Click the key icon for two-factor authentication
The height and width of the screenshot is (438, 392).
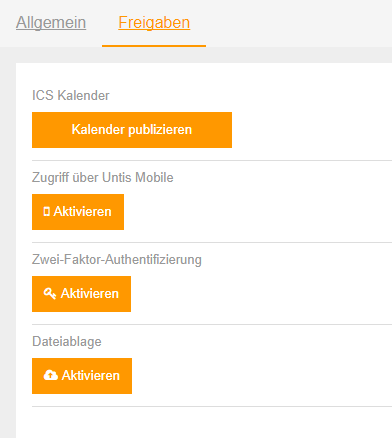50,293
